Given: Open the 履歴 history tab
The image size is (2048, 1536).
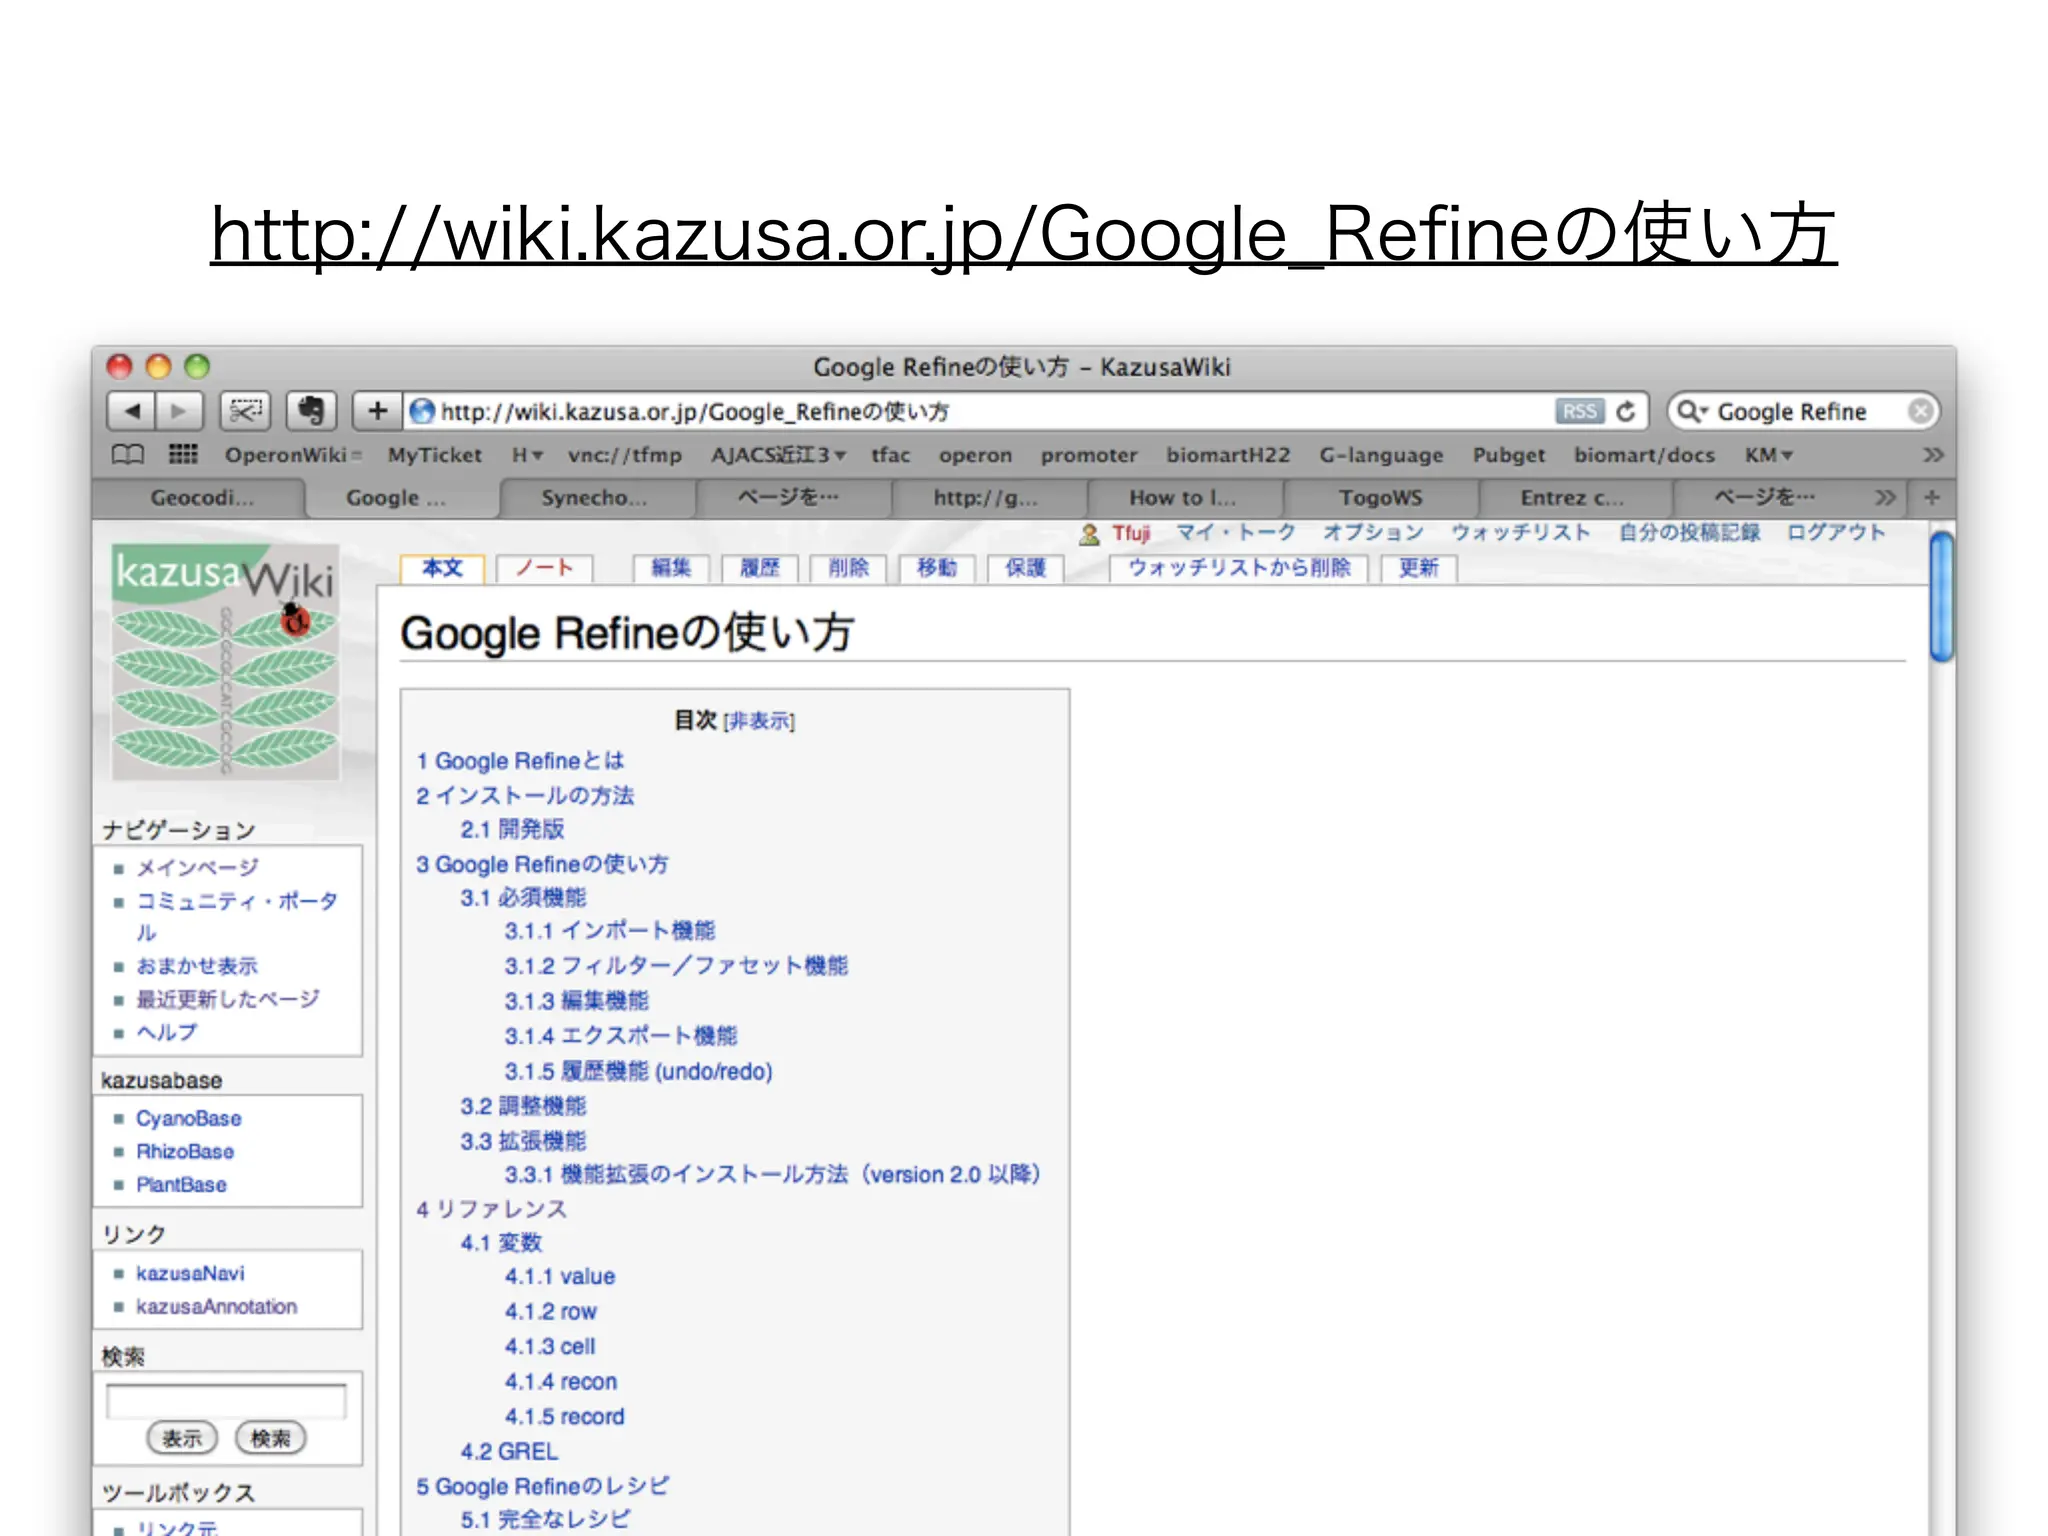Looking at the screenshot, I should pyautogui.click(x=759, y=568).
